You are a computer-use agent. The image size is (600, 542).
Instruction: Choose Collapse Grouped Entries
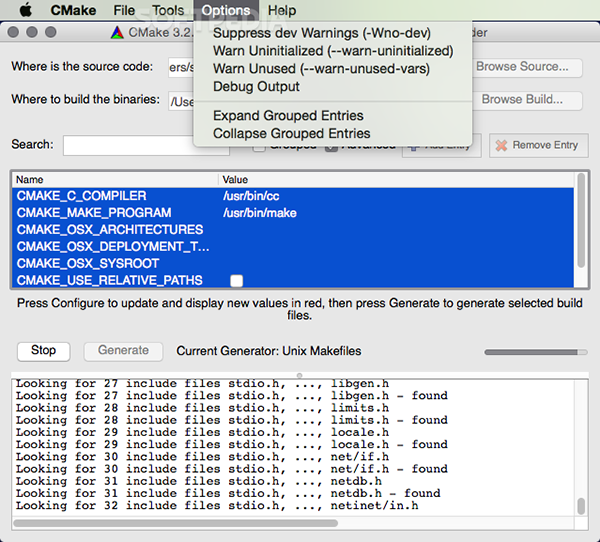click(x=292, y=134)
